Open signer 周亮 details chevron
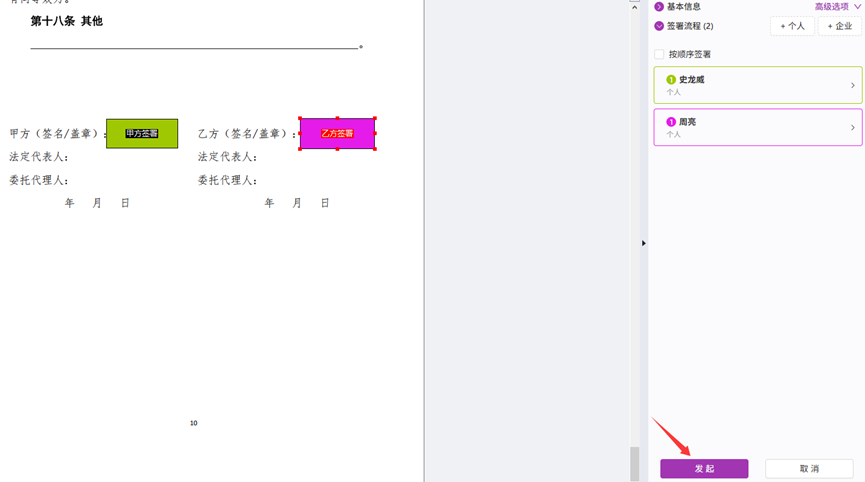 click(853, 127)
